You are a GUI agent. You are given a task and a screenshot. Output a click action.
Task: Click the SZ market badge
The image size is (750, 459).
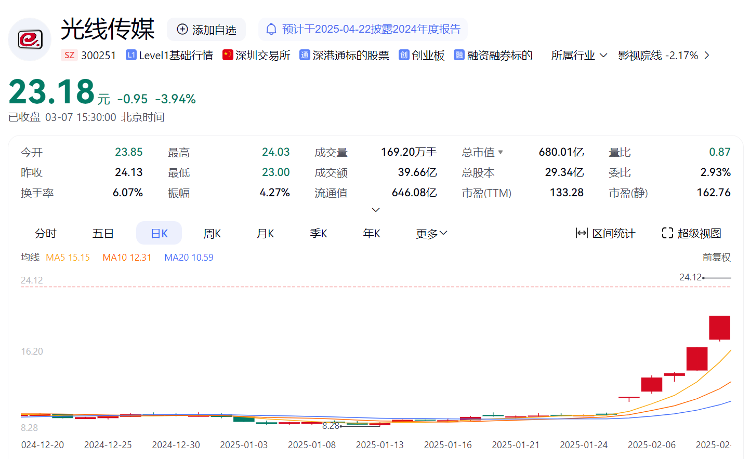coord(69,55)
